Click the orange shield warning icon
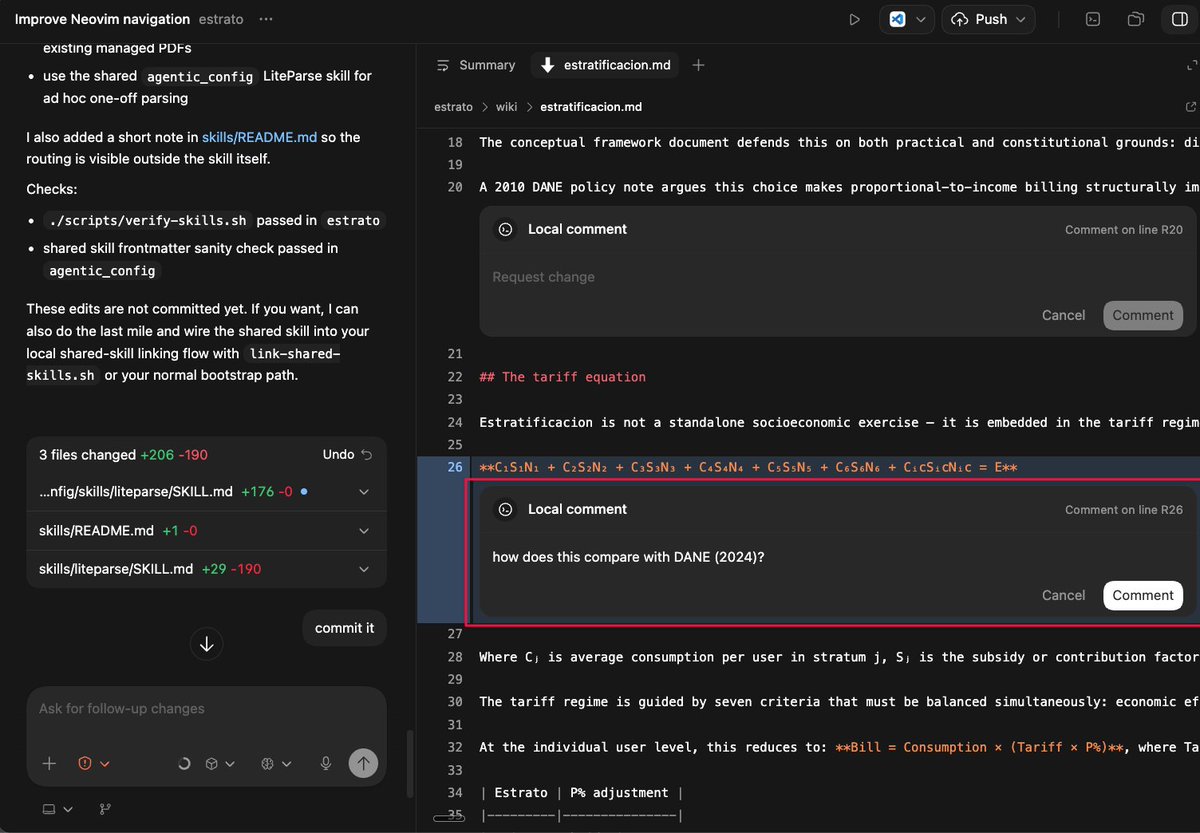 pyautogui.click(x=84, y=763)
